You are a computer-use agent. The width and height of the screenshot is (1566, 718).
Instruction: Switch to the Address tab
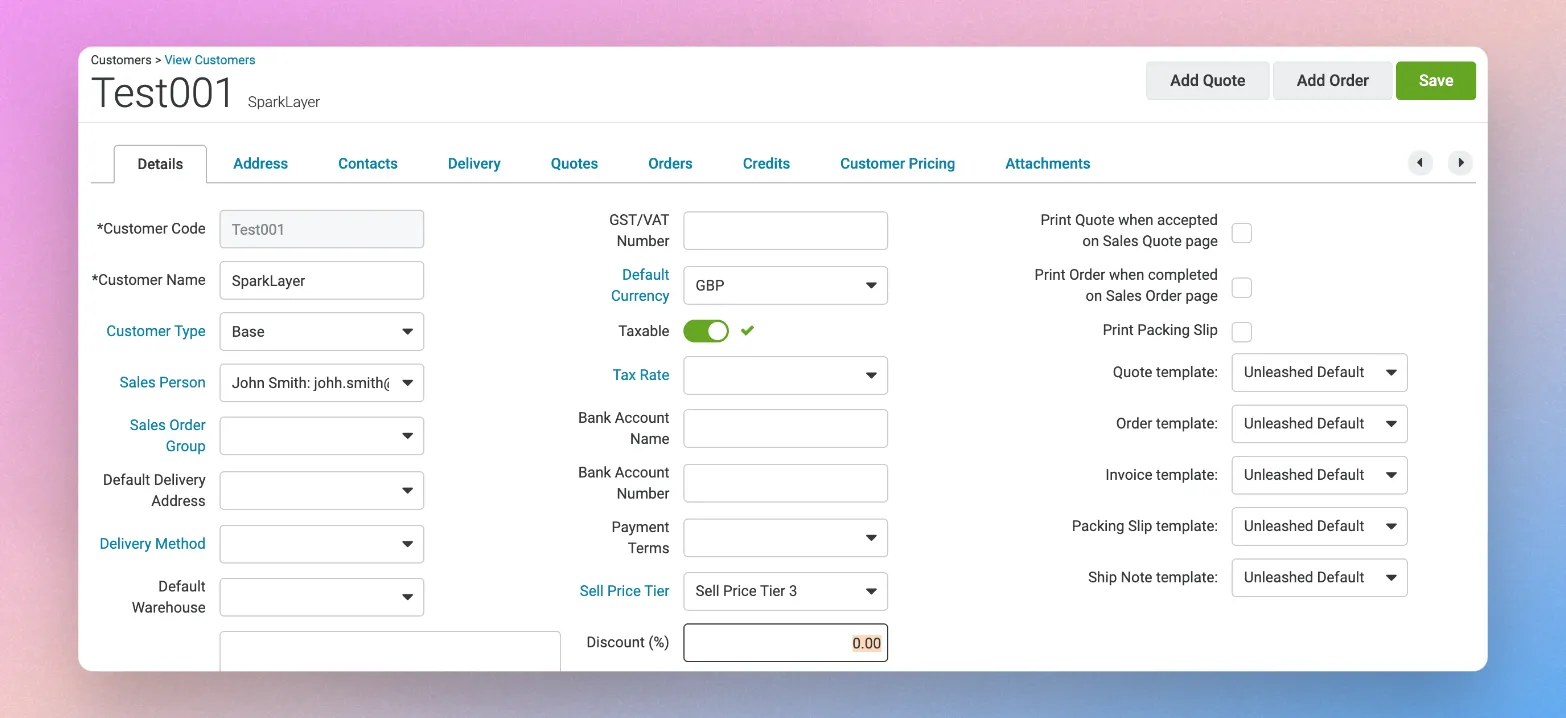coord(261,164)
